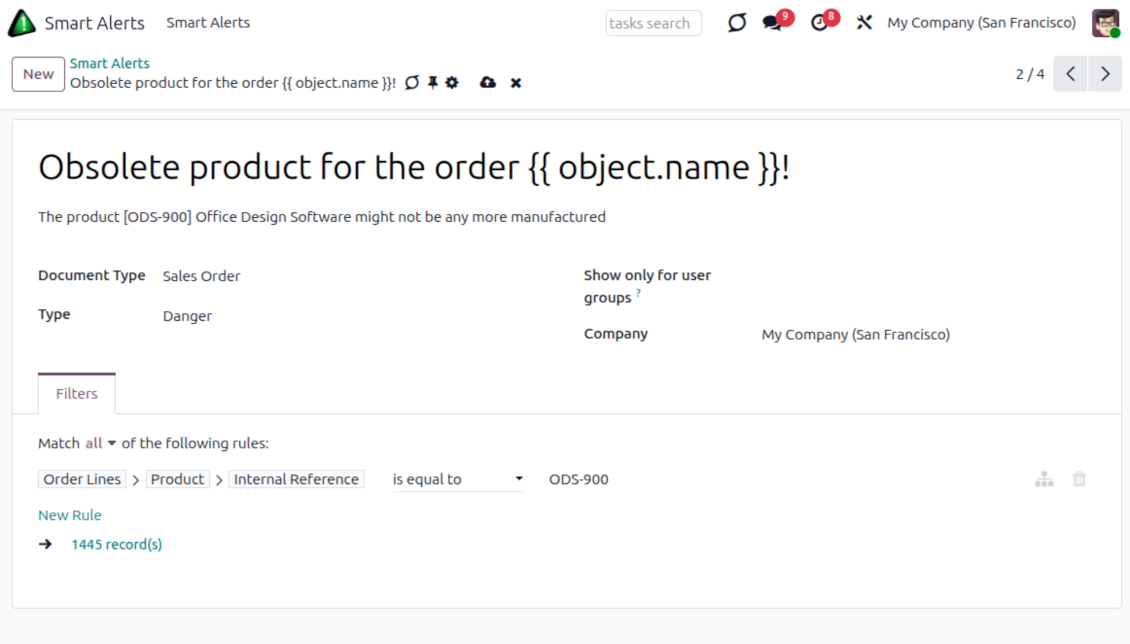Add branch using the hierarchy icon
The image size is (1130, 644).
1044,480
